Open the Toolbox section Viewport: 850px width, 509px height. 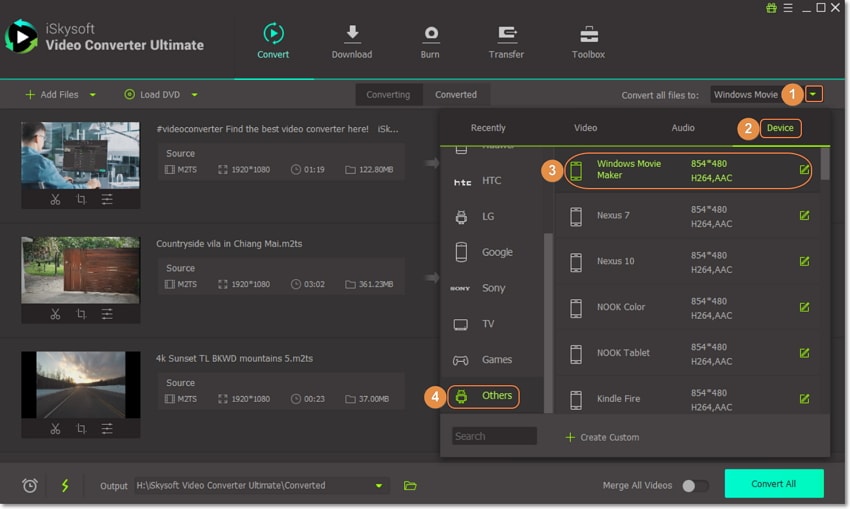tap(588, 42)
